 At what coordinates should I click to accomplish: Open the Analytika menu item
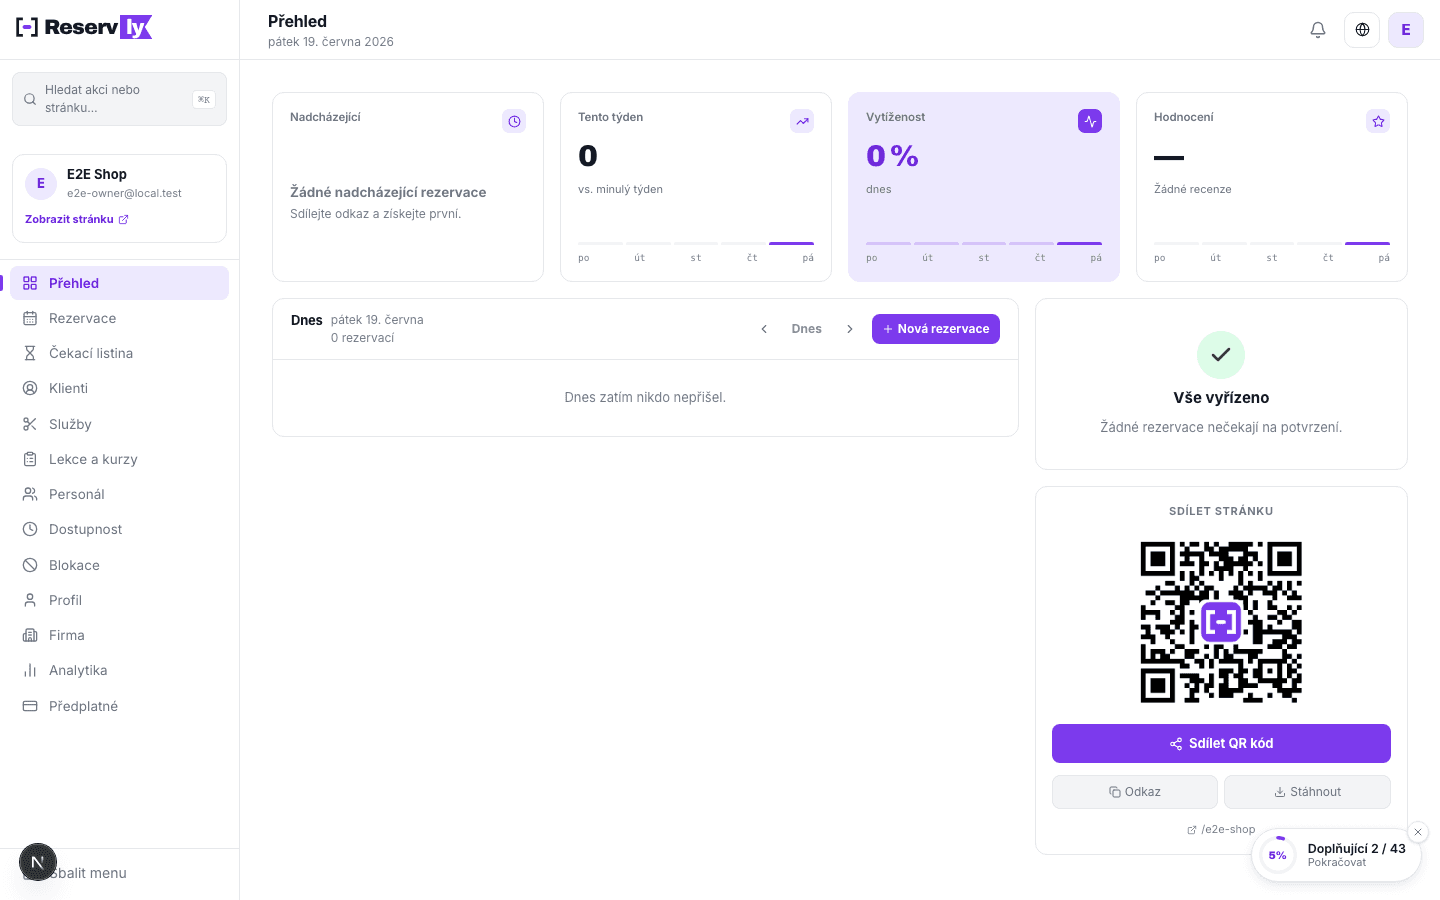(119, 670)
